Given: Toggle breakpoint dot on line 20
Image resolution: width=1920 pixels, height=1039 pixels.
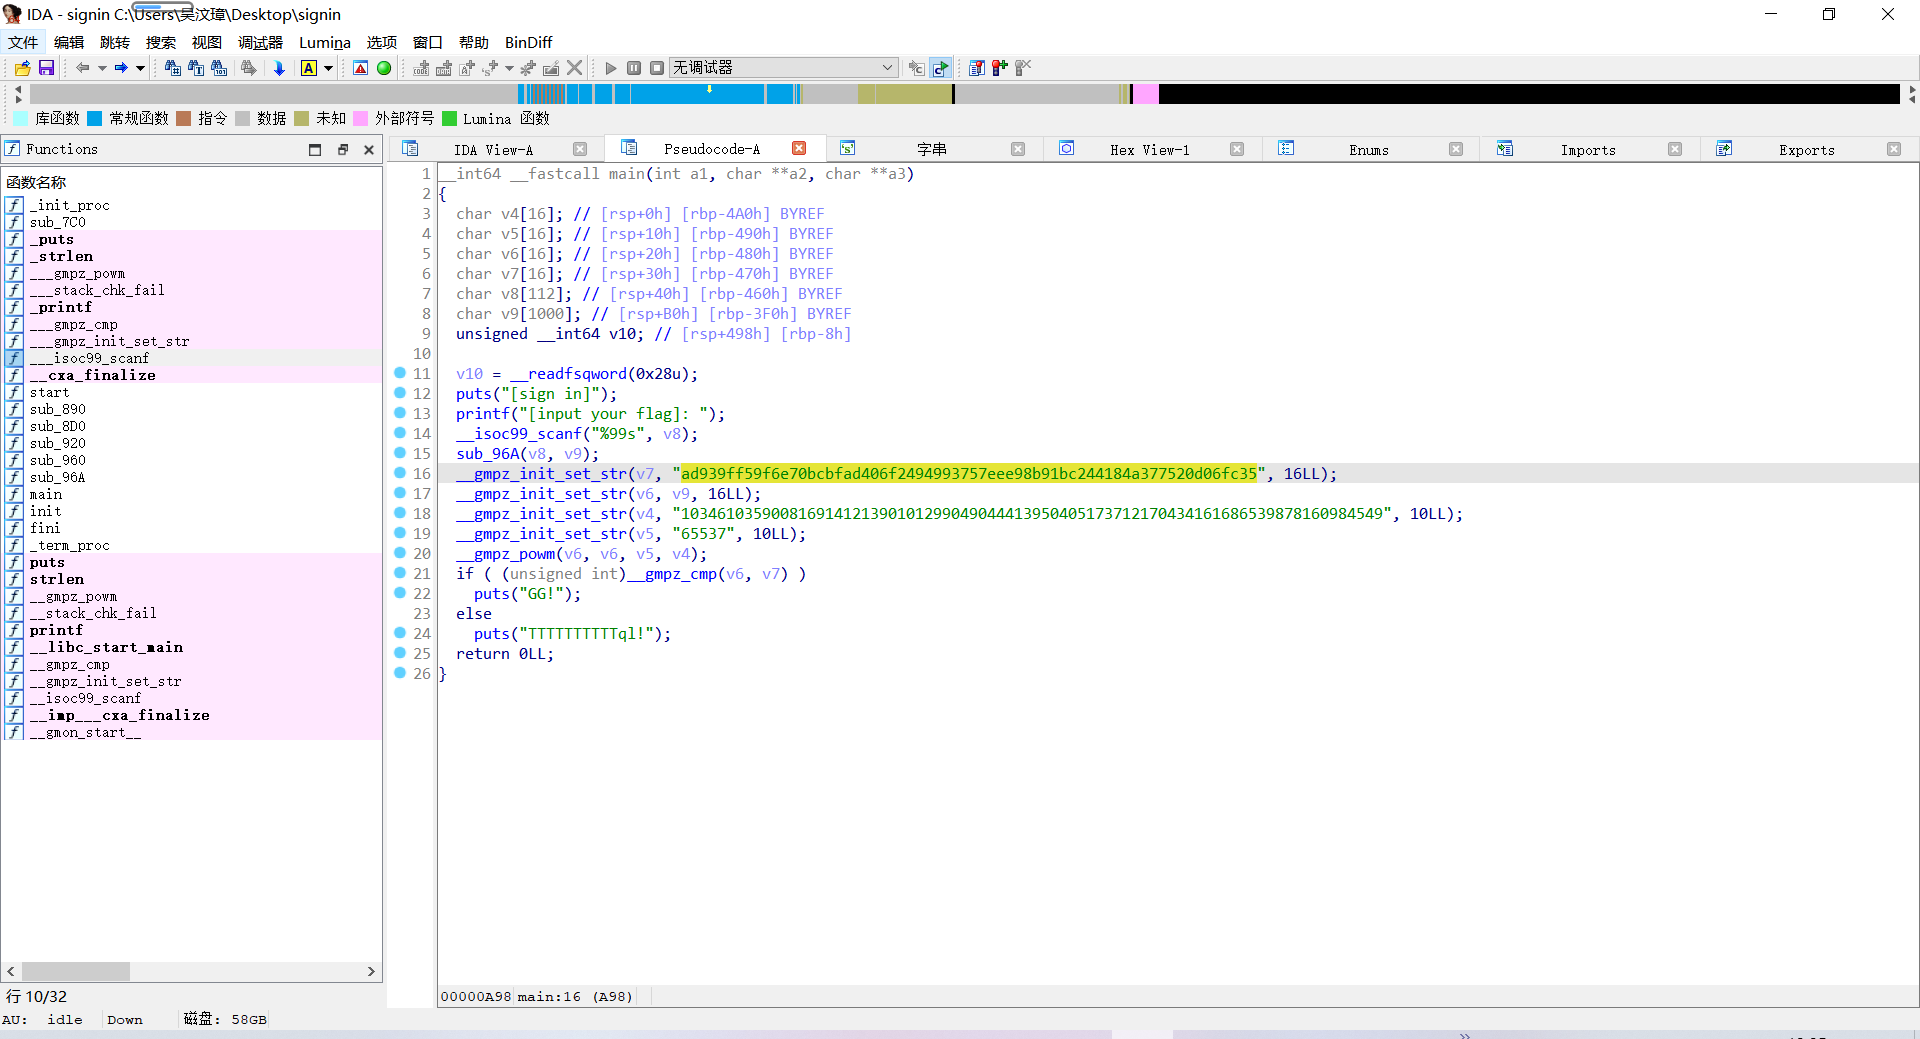Looking at the screenshot, I should point(400,553).
